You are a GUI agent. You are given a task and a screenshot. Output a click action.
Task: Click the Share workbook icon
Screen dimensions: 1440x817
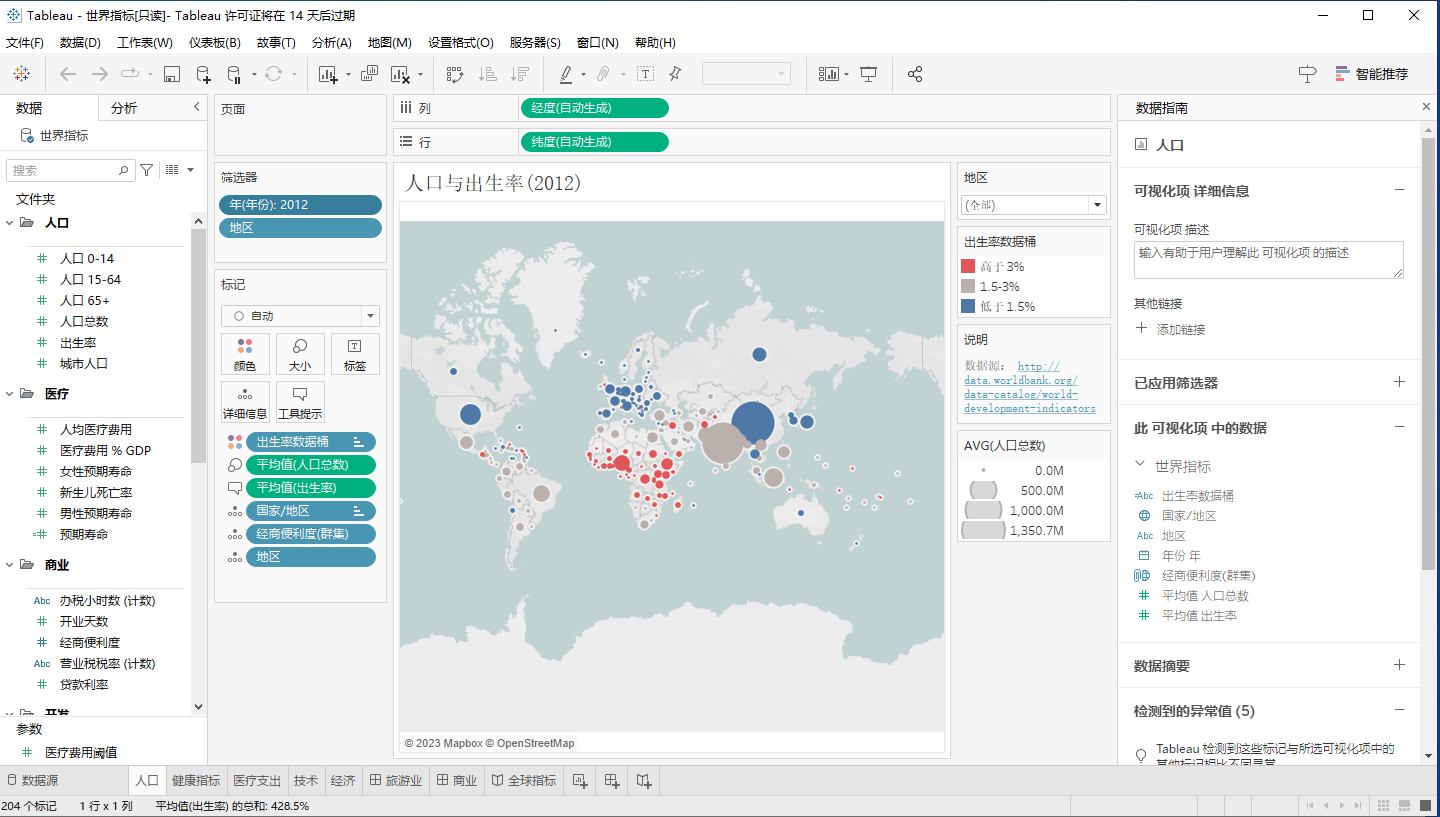(x=914, y=74)
